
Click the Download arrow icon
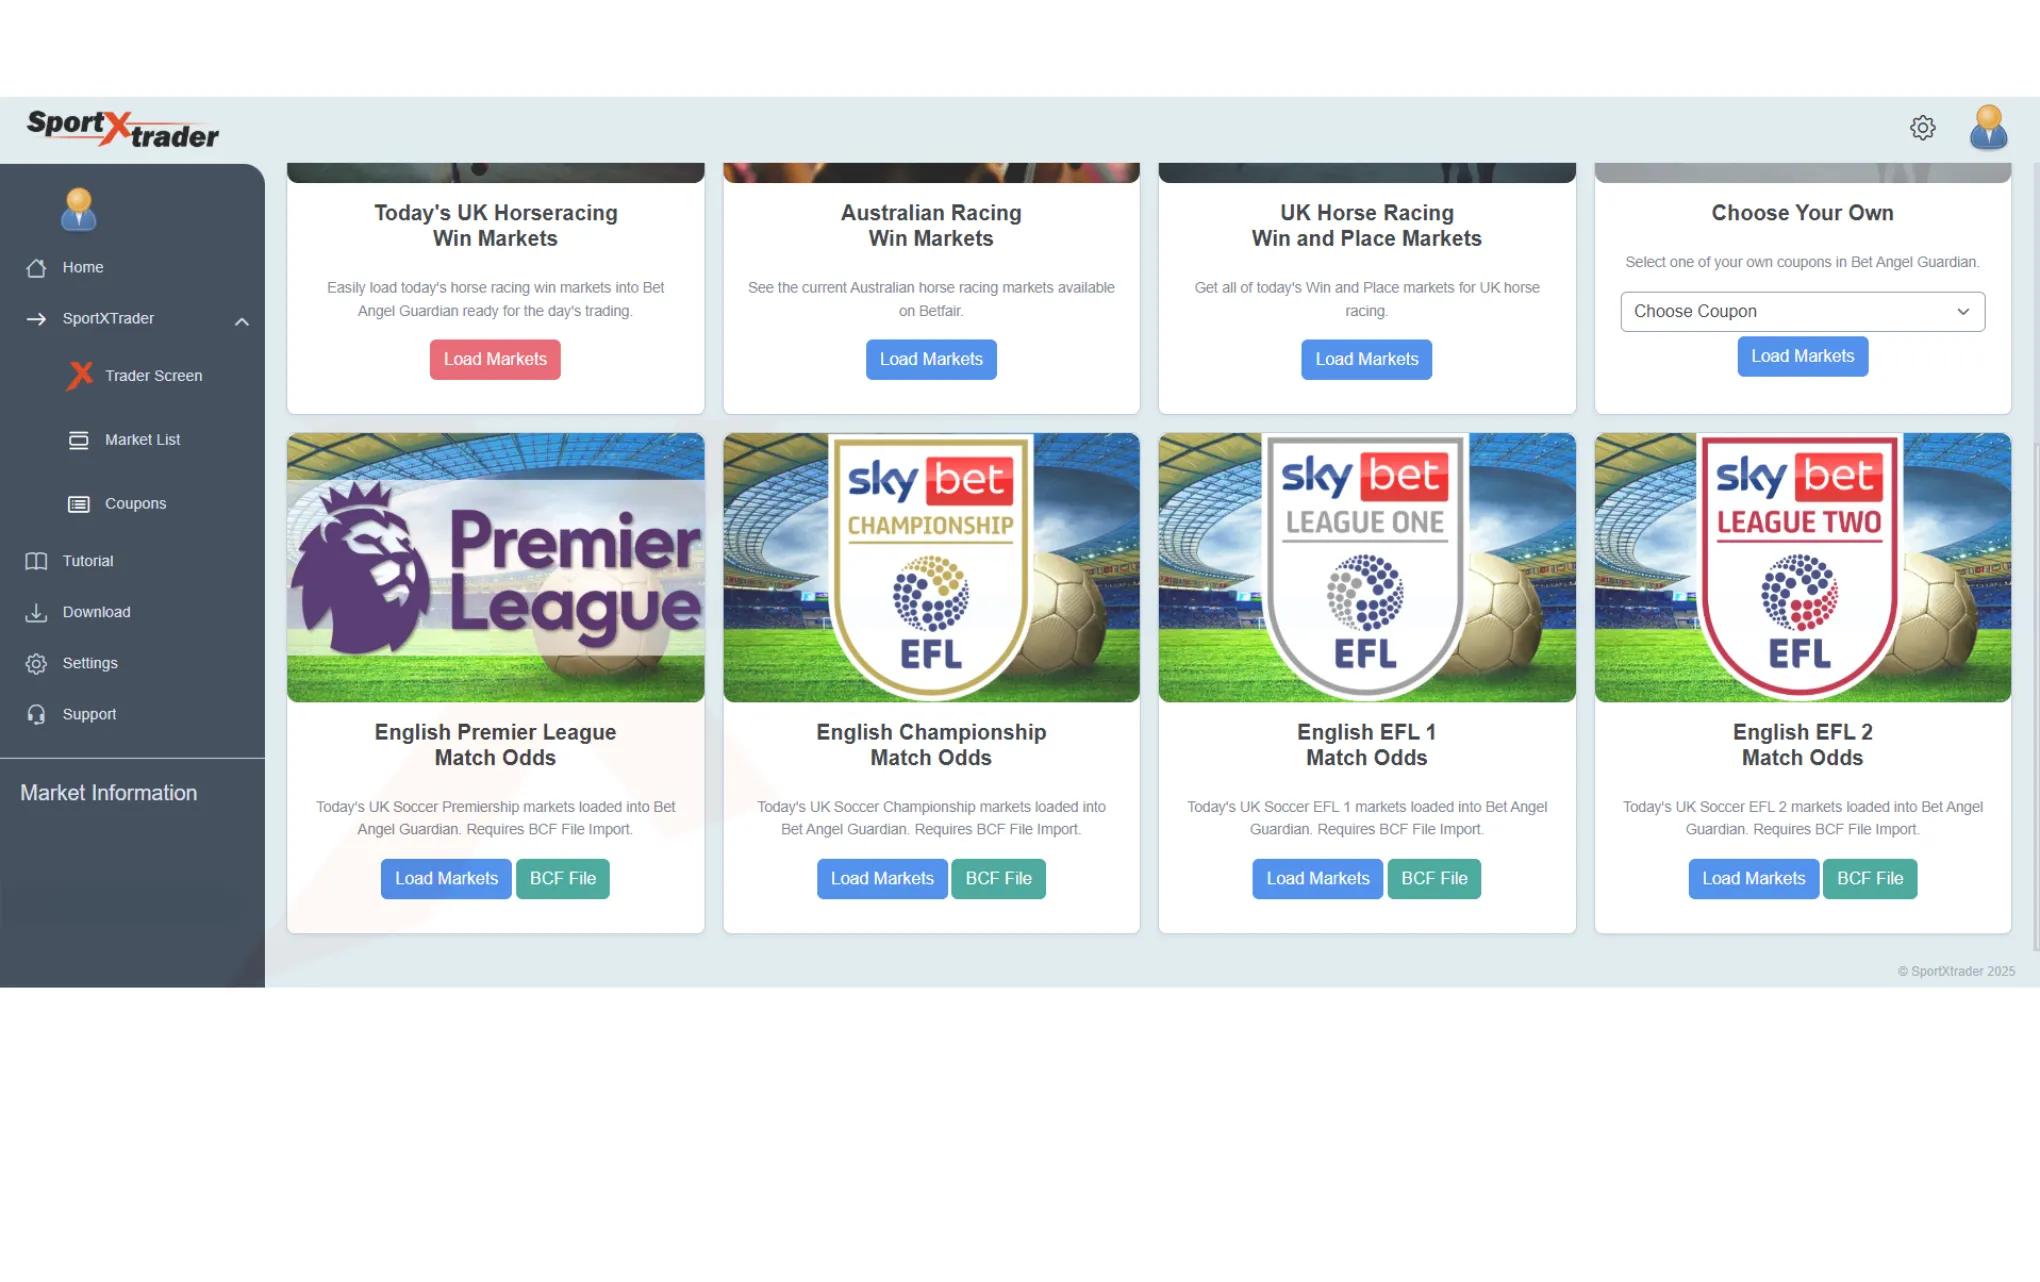pyautogui.click(x=36, y=612)
